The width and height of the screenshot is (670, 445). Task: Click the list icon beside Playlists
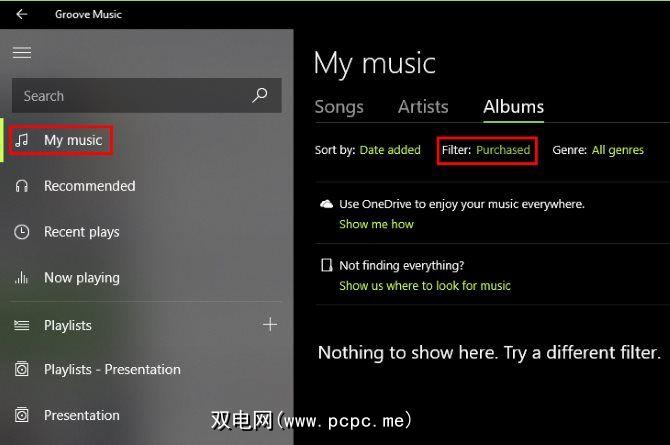[x=22, y=325]
